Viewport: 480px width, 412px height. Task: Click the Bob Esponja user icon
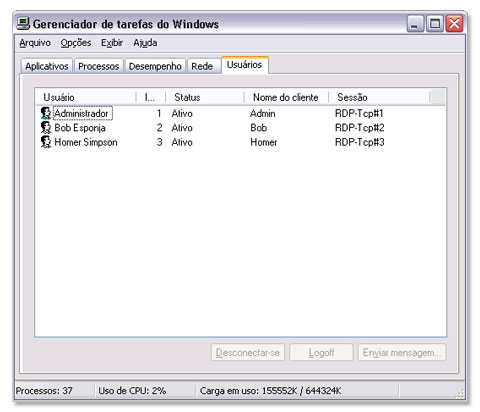tap(46, 128)
